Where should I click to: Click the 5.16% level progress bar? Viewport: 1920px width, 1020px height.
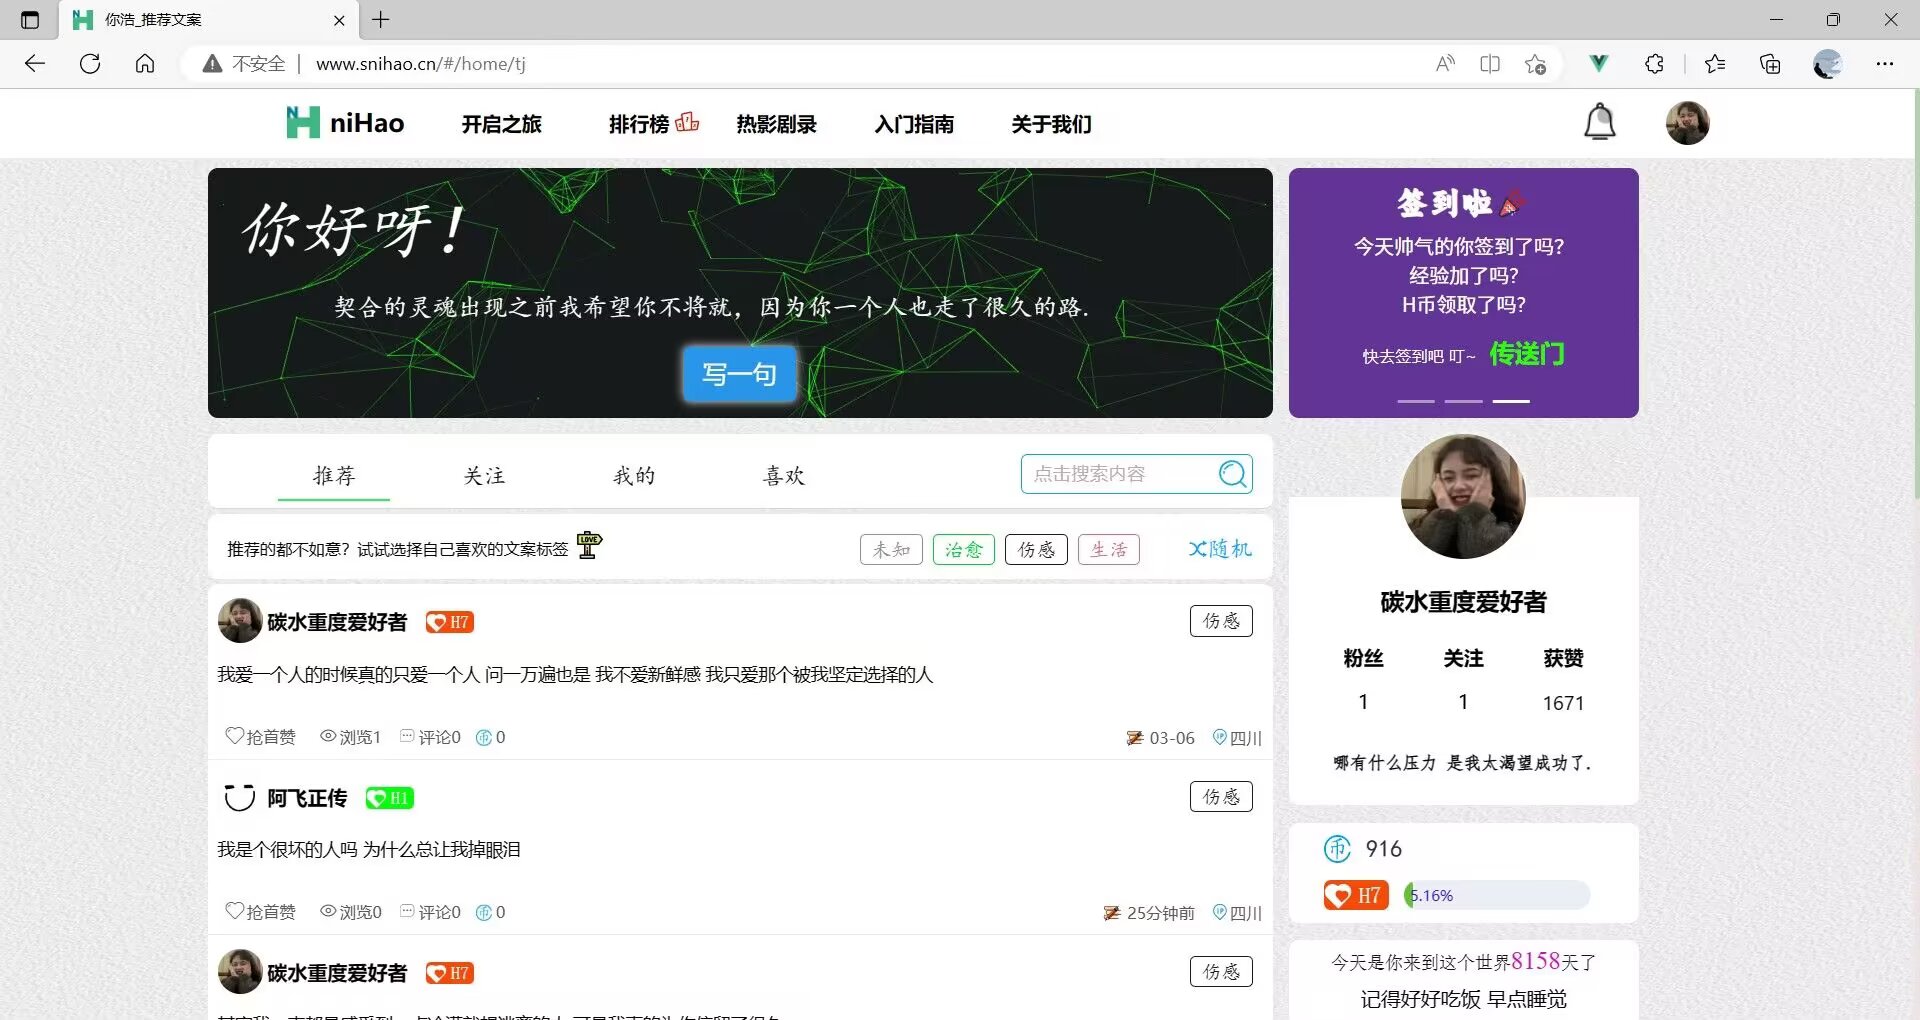click(x=1497, y=895)
